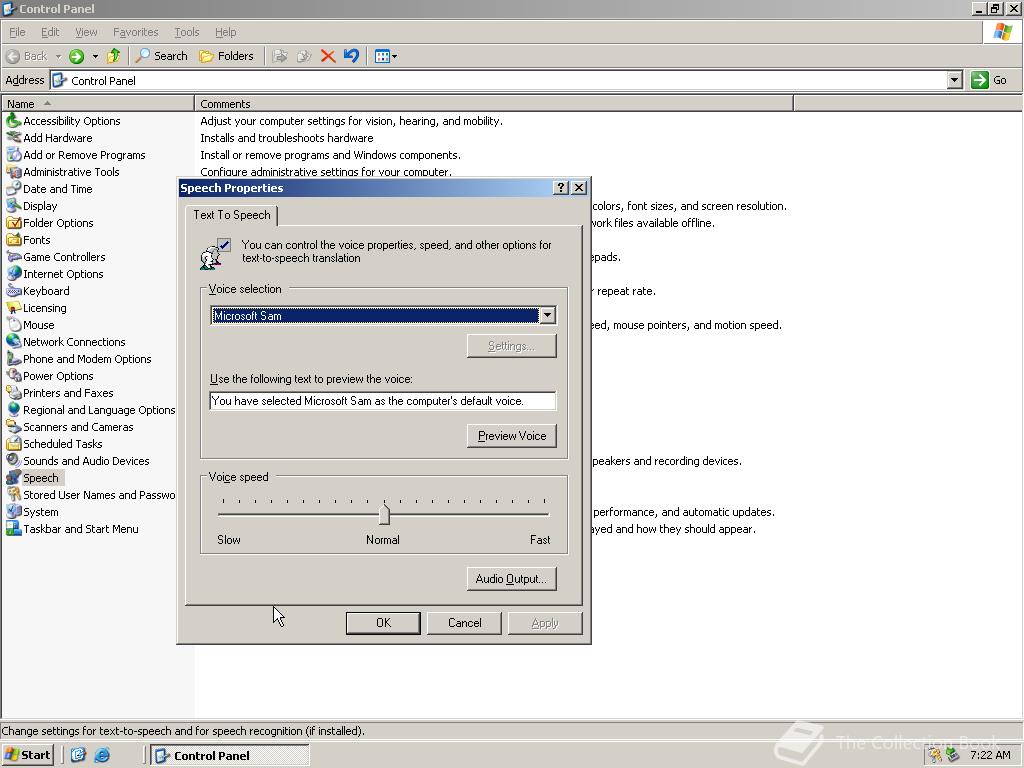Select the Add Hardware icon
The image size is (1024, 768).
click(14, 138)
